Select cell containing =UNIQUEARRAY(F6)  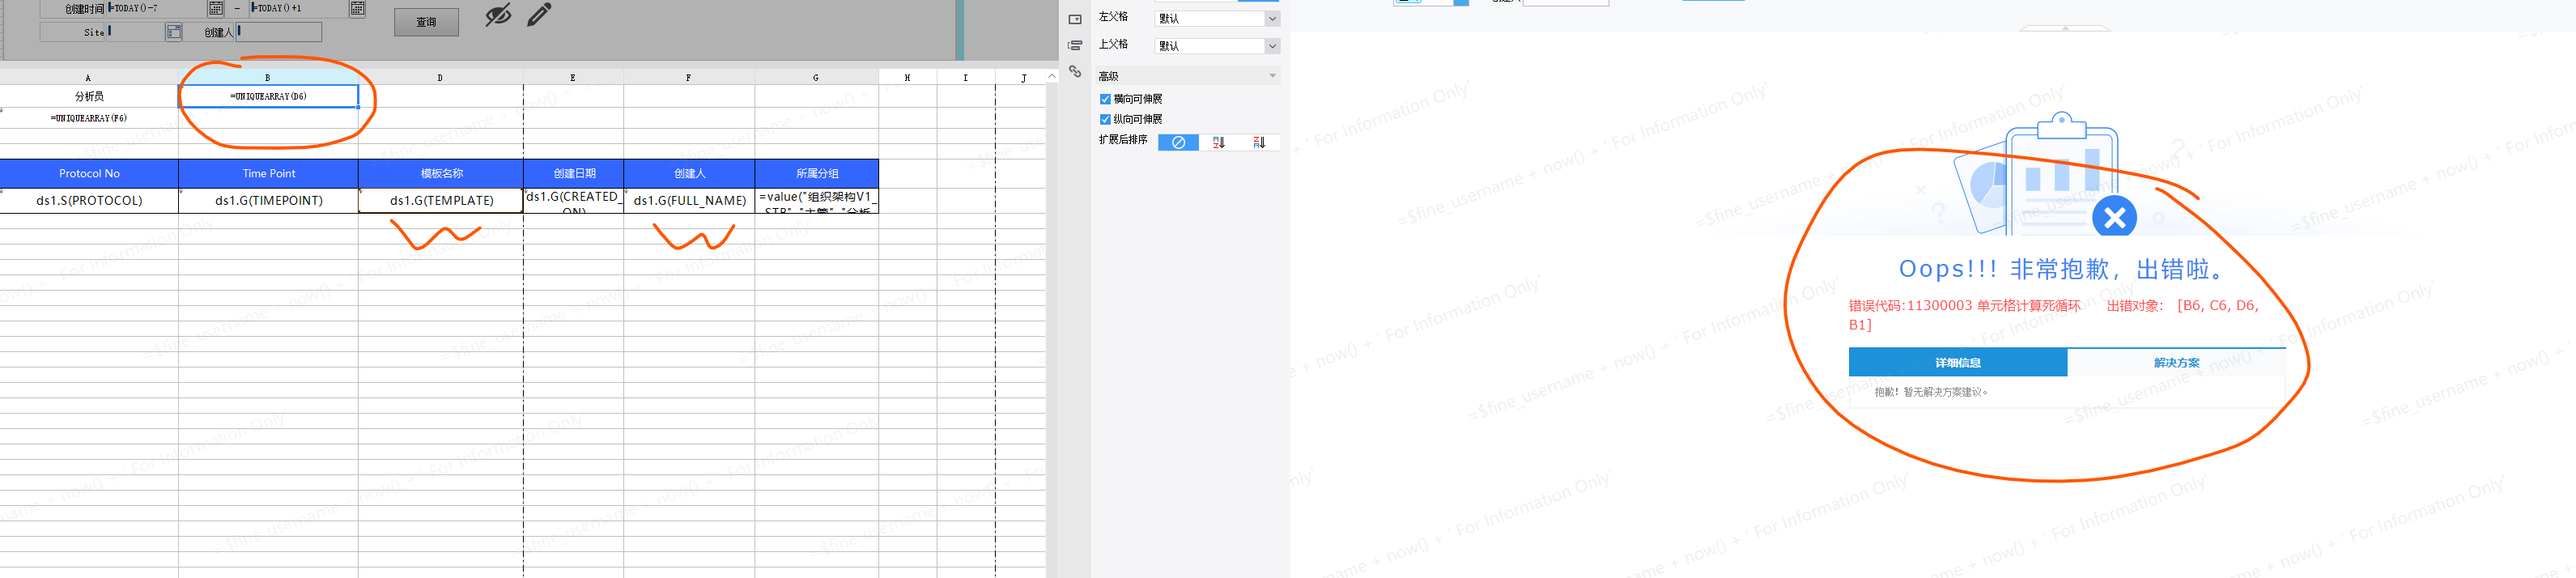pos(89,118)
